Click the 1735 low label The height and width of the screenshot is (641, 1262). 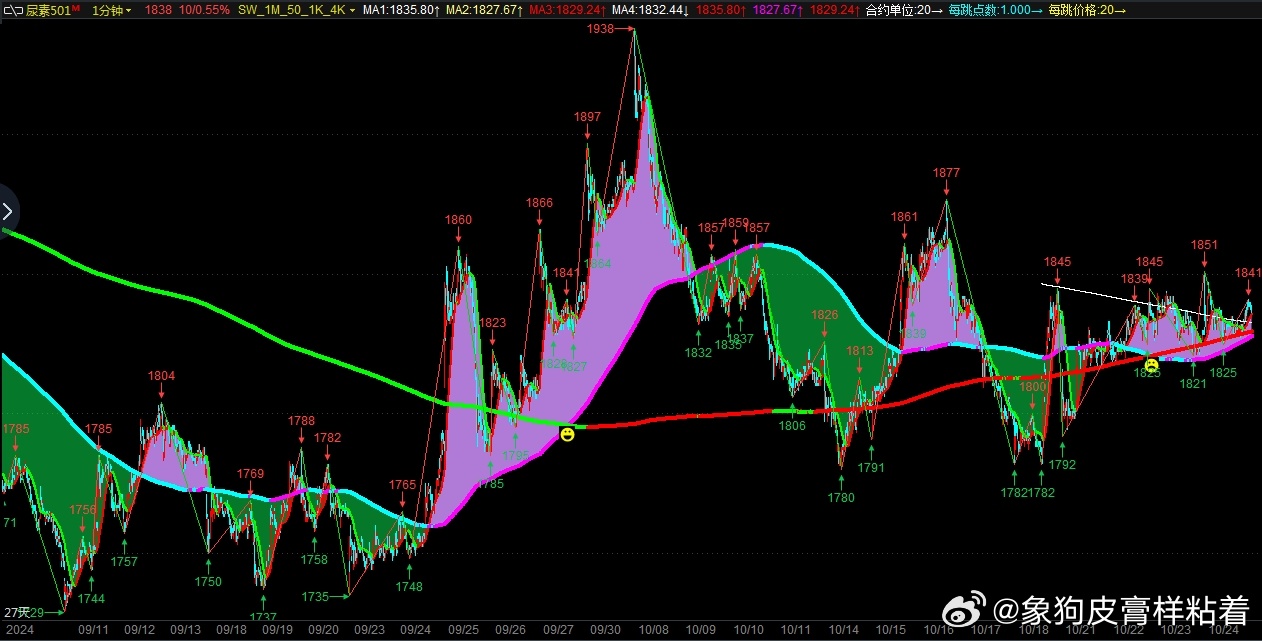click(x=315, y=597)
